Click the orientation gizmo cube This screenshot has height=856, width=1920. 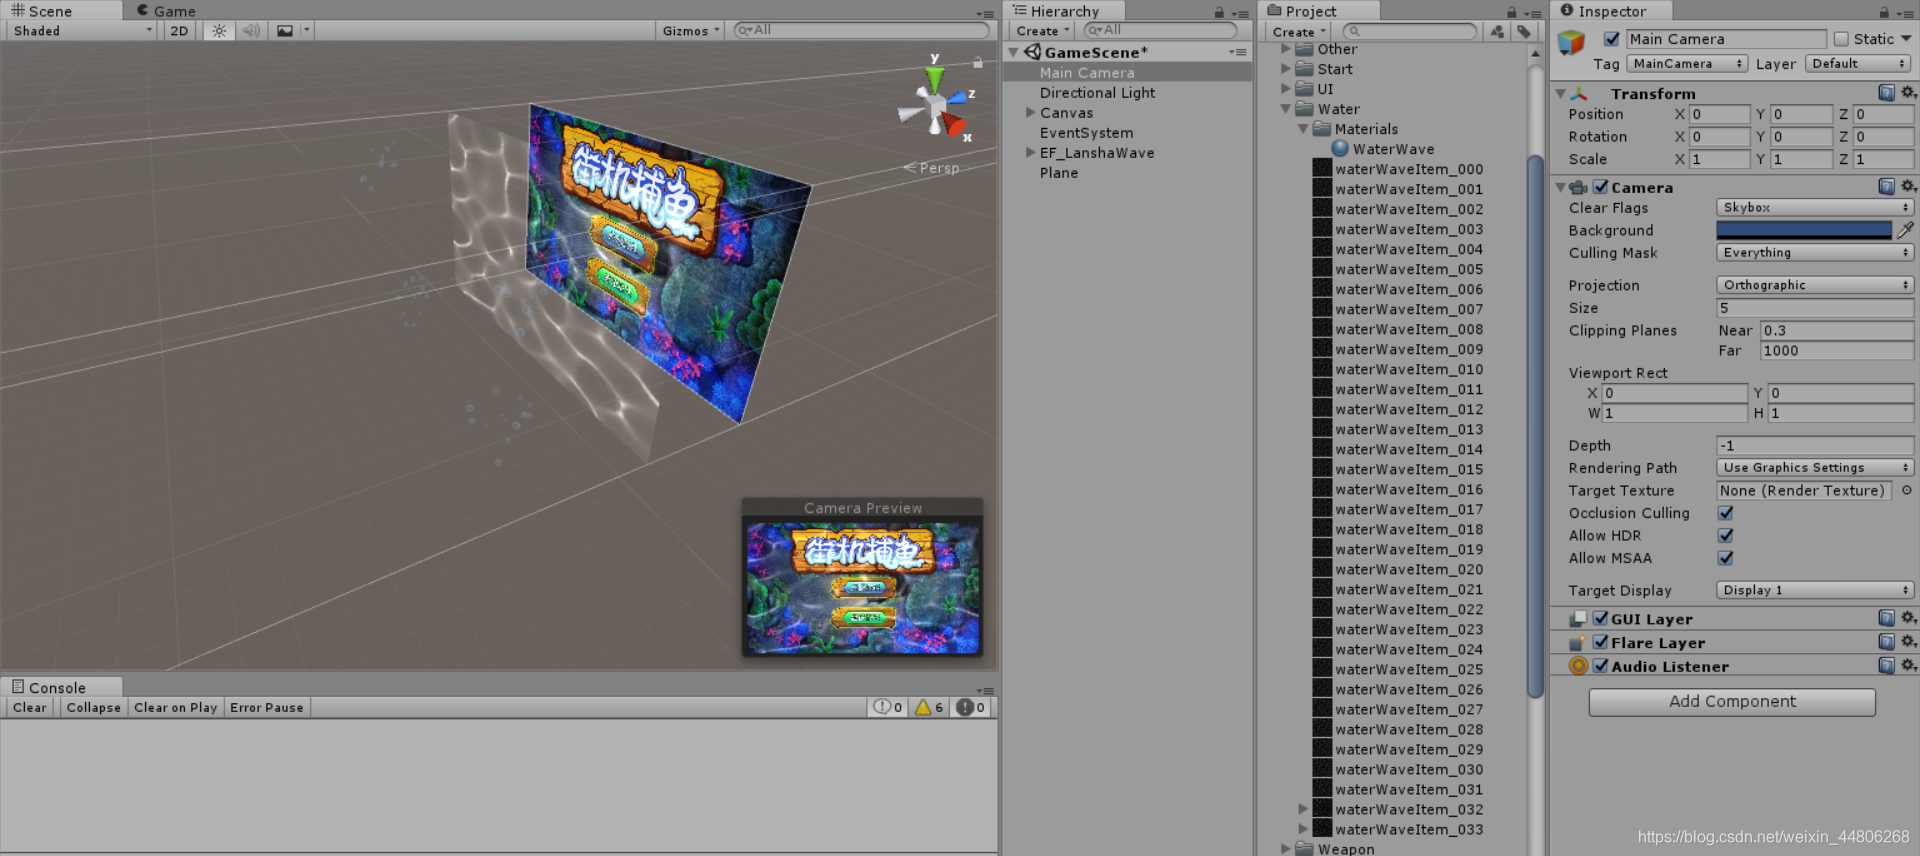[x=936, y=106]
